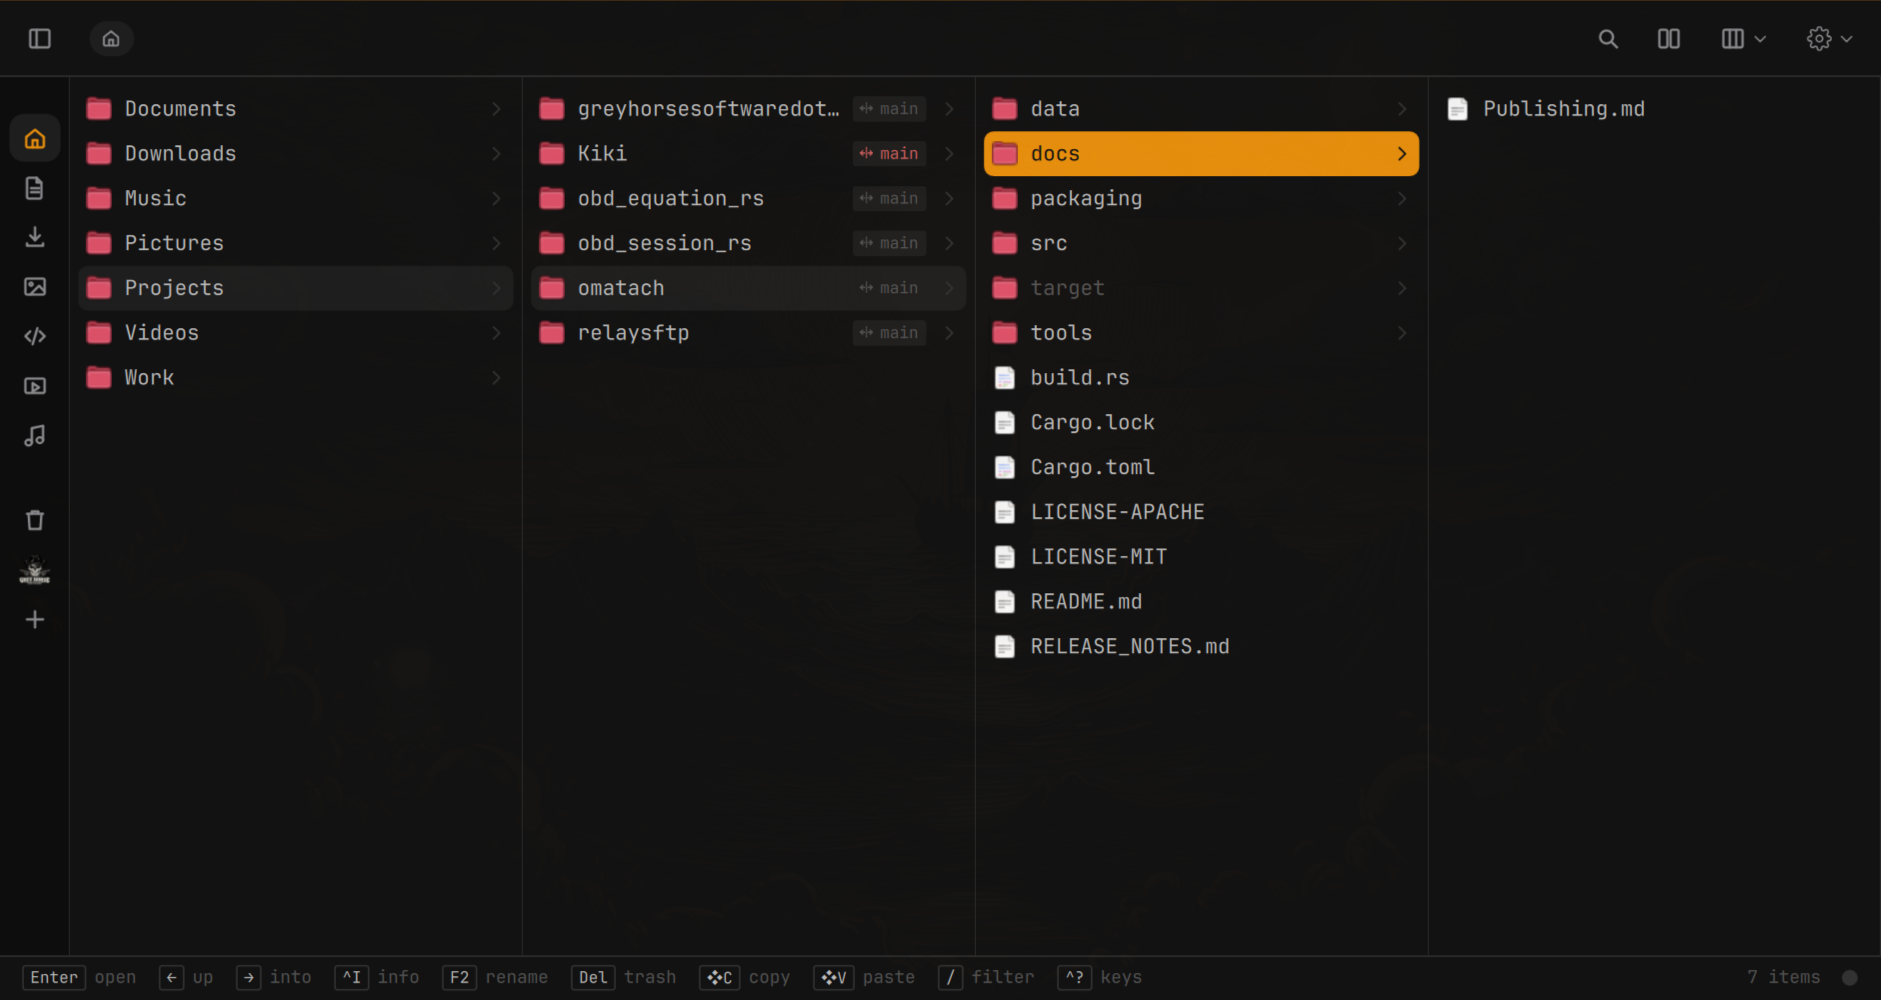Select the Documents folder

[295, 109]
